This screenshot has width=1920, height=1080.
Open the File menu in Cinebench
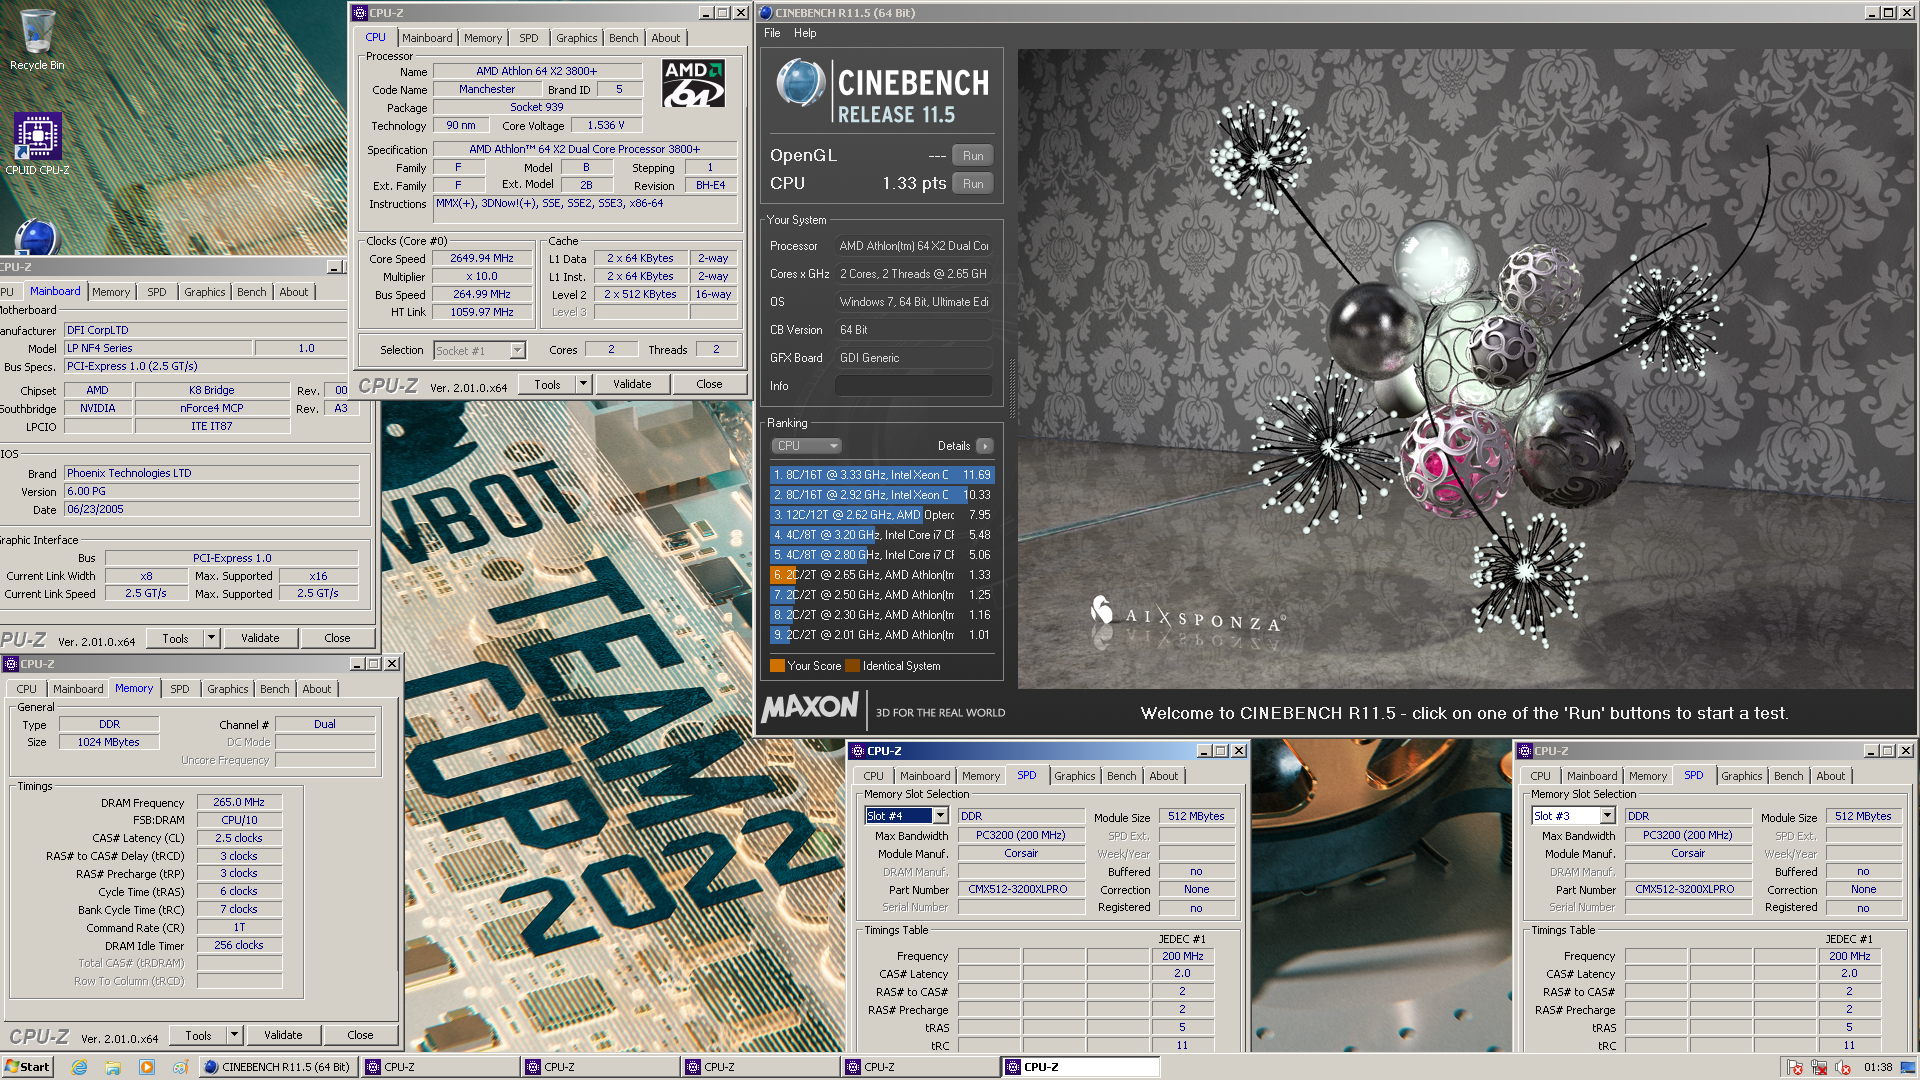(x=772, y=33)
